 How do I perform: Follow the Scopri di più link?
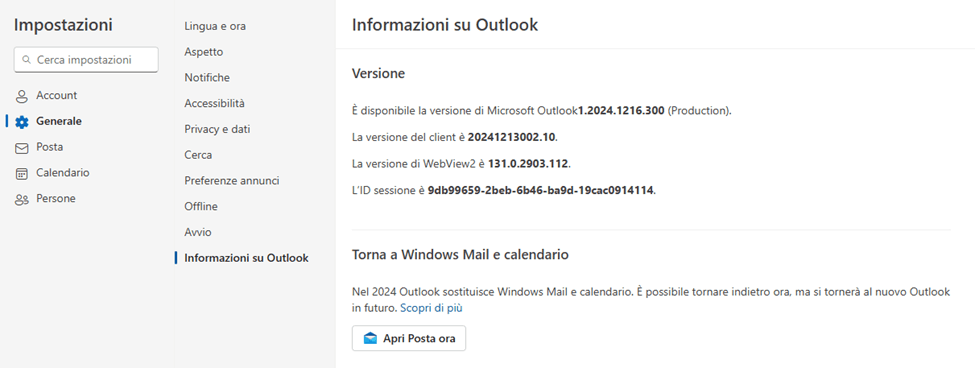[x=431, y=308]
